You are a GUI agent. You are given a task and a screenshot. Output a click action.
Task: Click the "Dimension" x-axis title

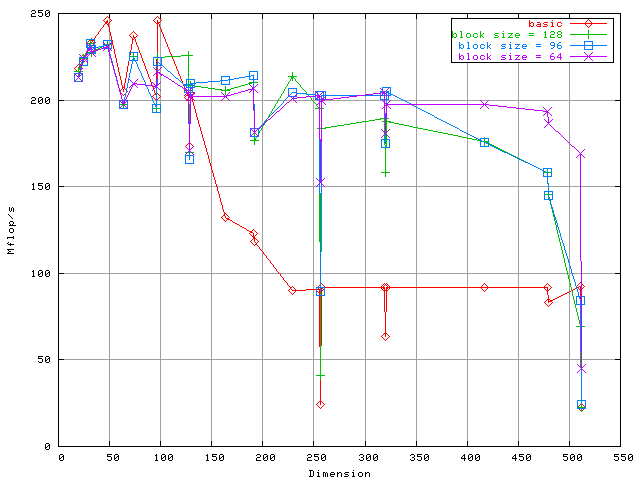click(x=340, y=473)
